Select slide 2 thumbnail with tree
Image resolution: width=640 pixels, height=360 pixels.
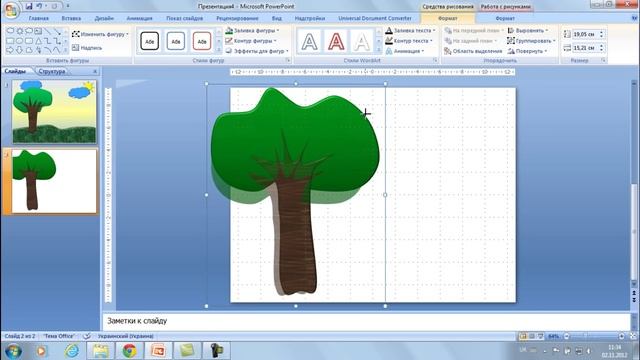tap(54, 181)
